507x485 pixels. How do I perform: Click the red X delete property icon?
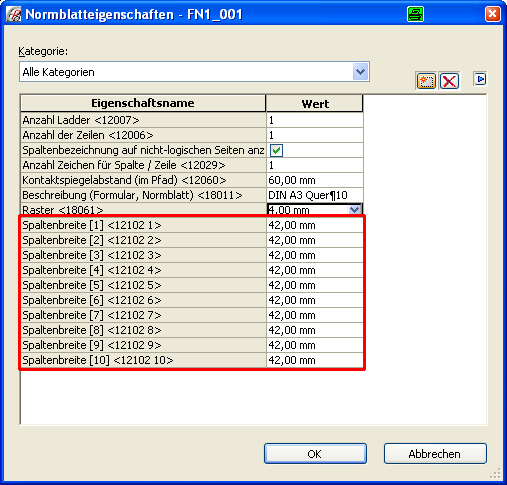coord(449,81)
